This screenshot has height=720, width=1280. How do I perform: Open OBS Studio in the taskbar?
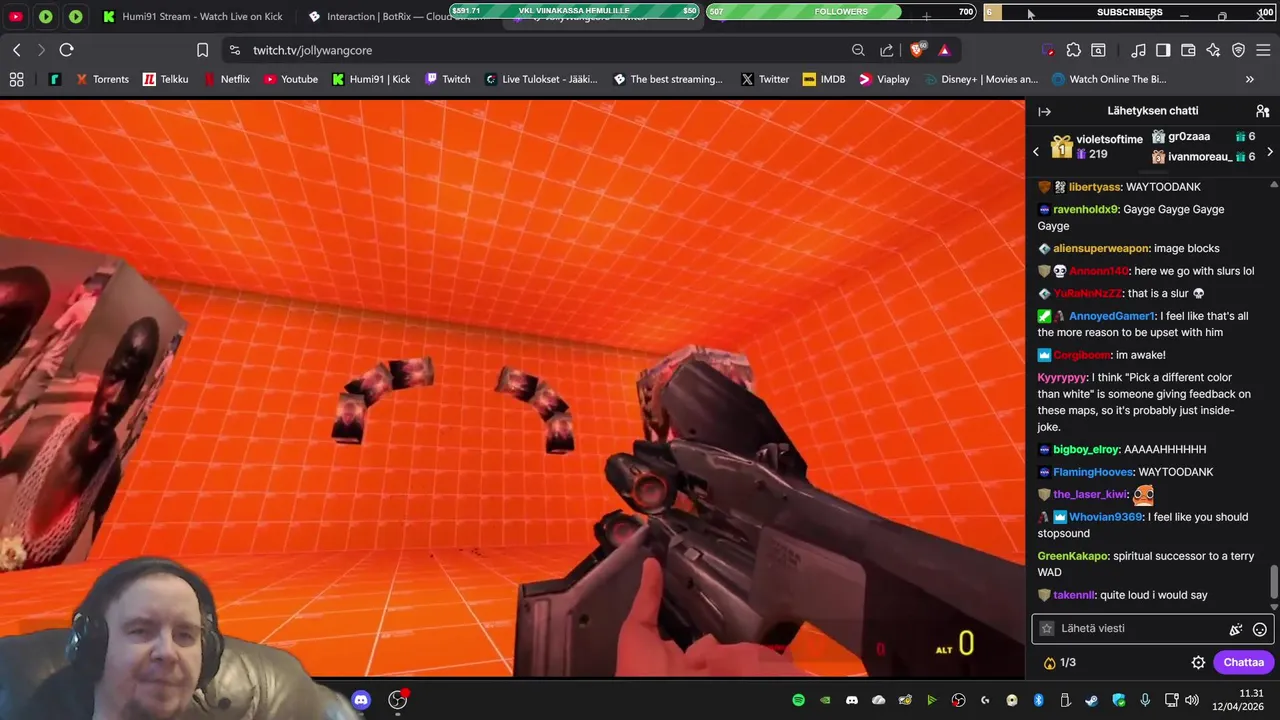398,700
